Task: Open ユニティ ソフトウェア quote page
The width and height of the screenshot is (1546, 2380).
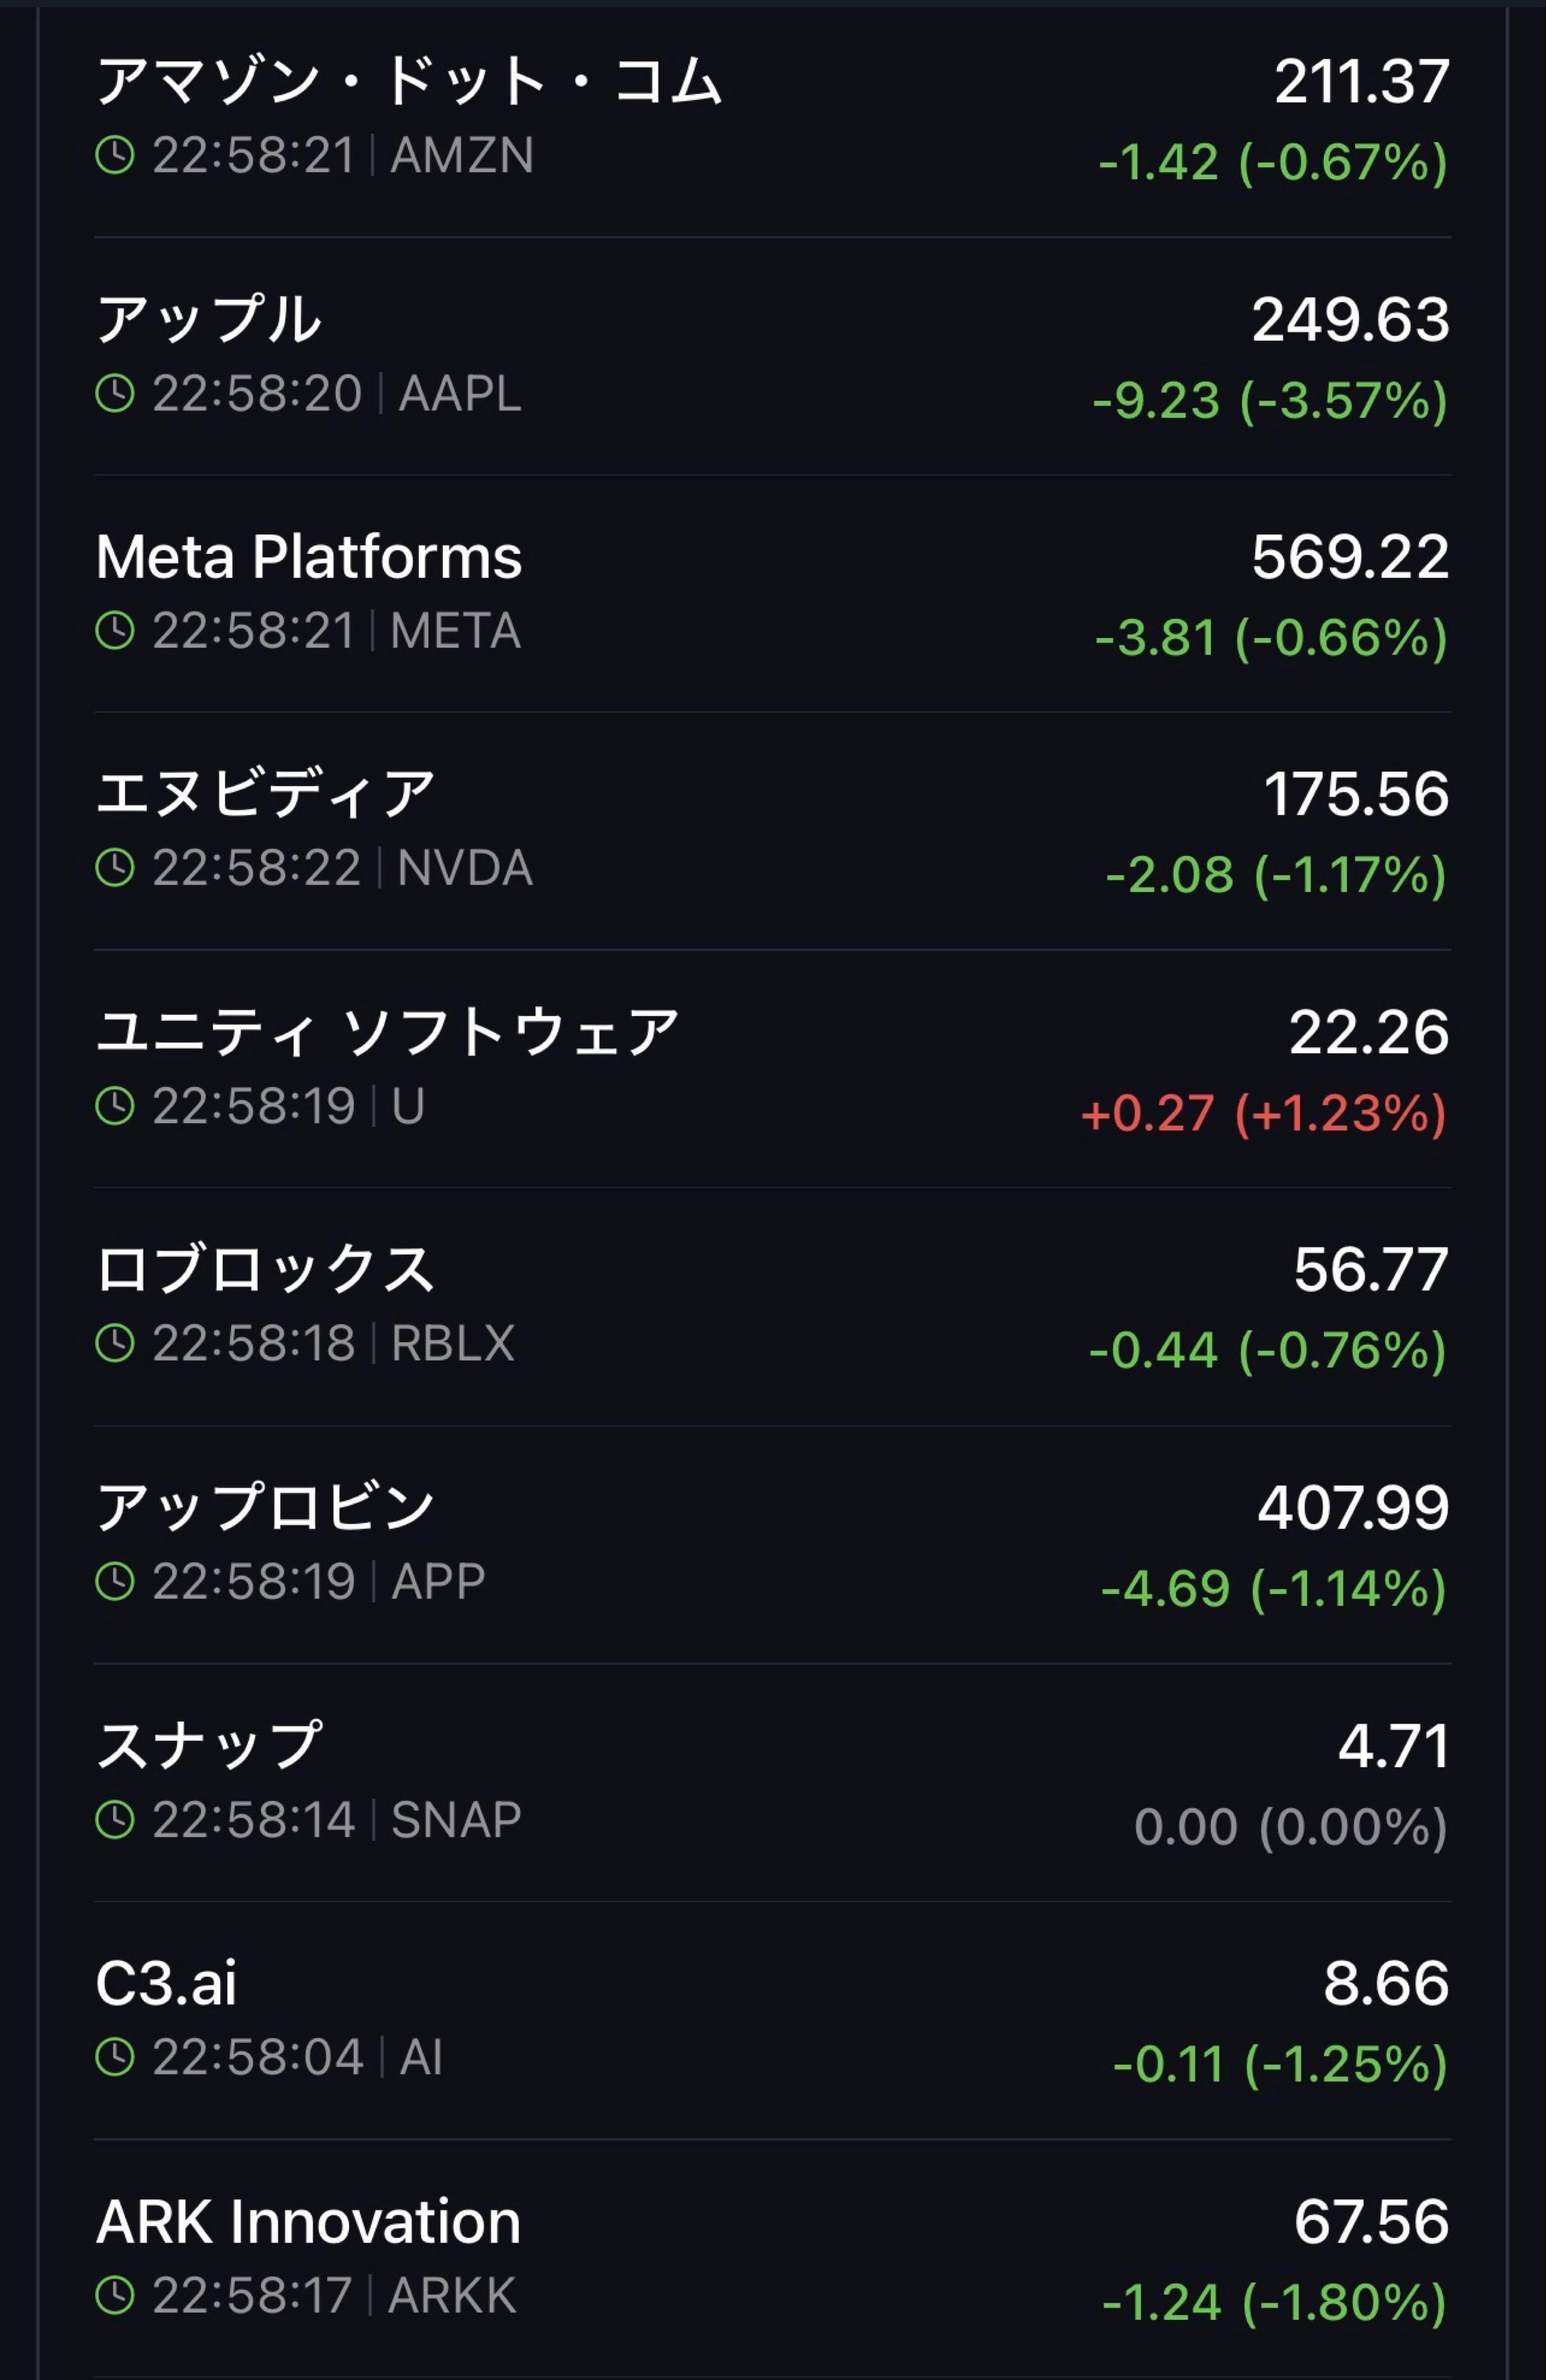Action: pyautogui.click(x=388, y=1032)
